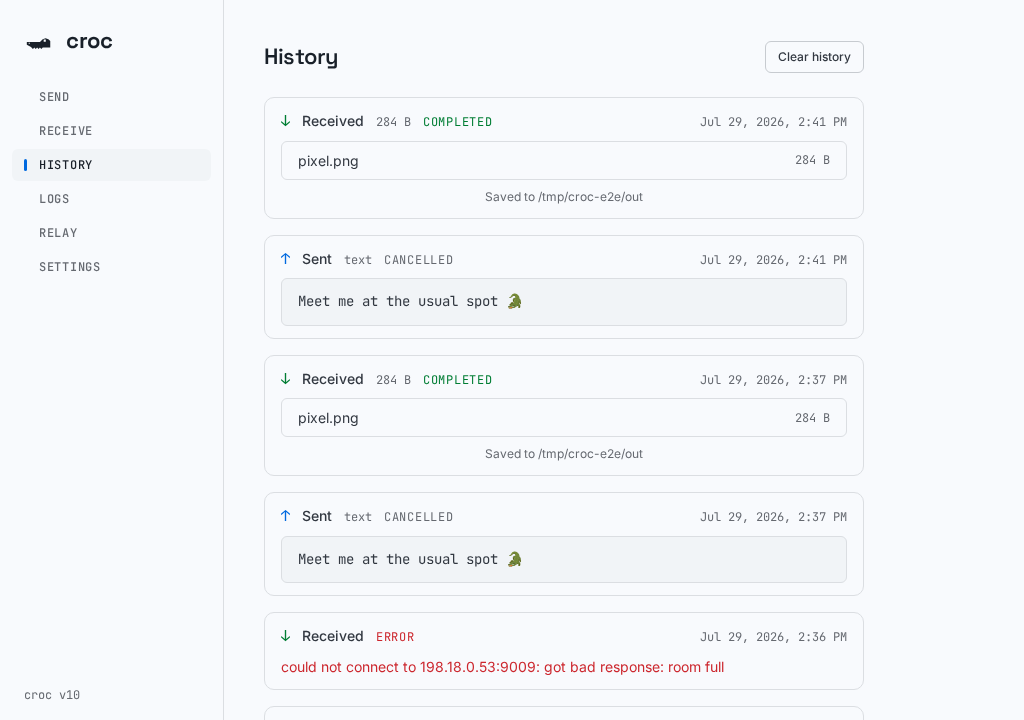Click the croc app title text
The image size is (1024, 720).
point(89,42)
